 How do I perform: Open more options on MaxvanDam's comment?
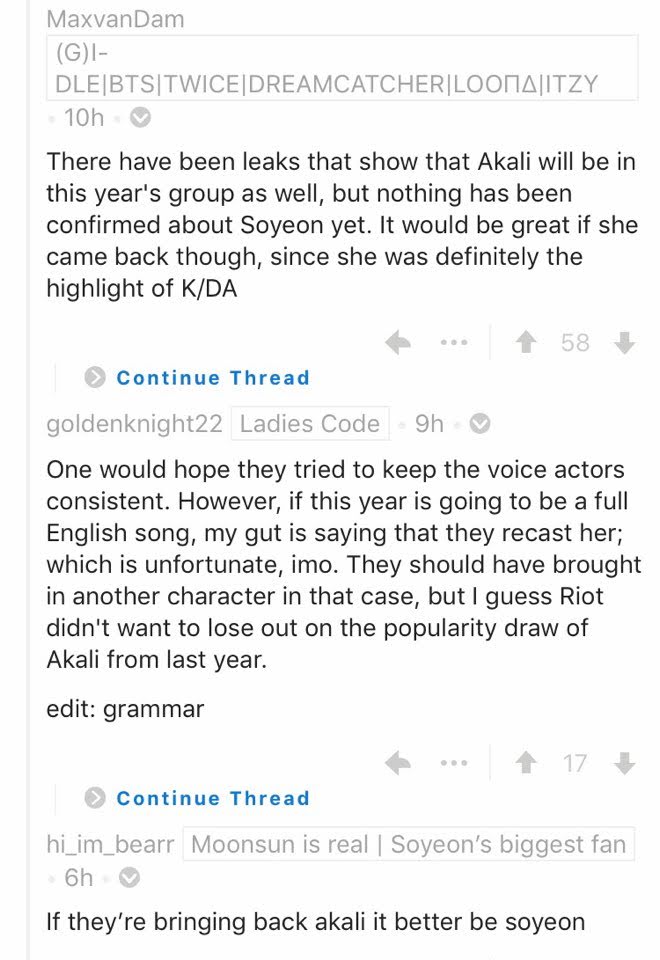pyautogui.click(x=454, y=342)
